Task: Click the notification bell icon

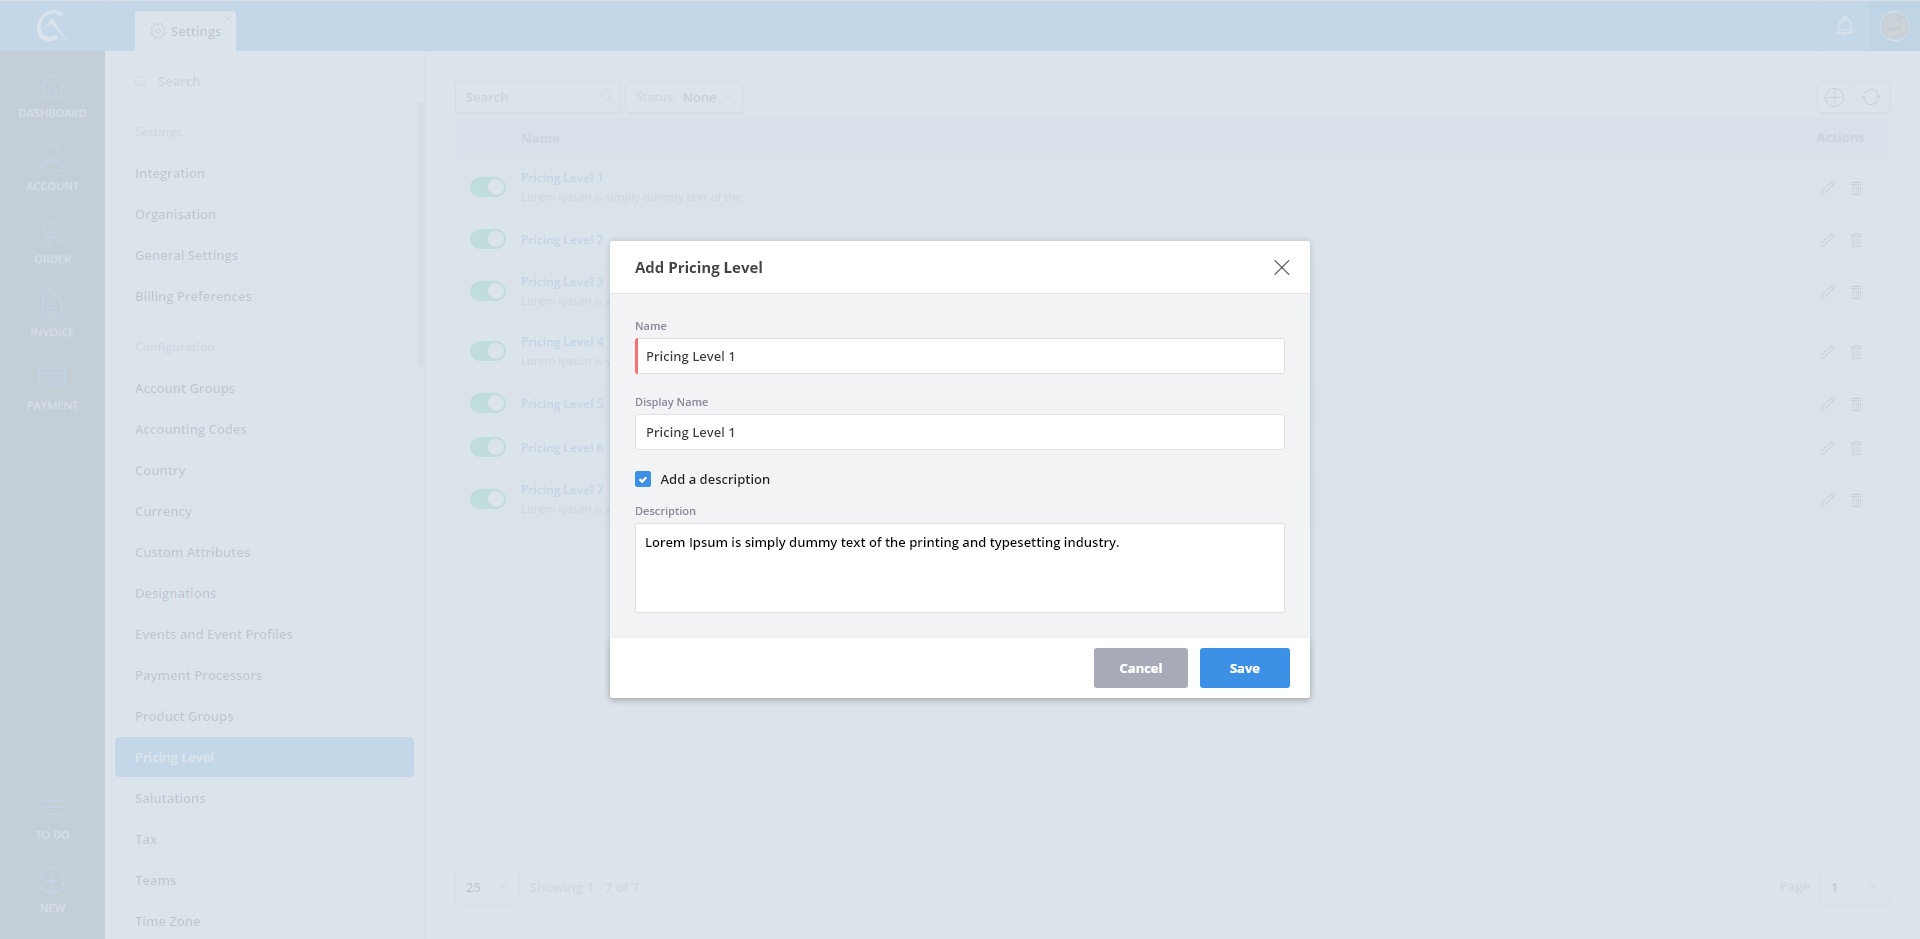Action: (x=1845, y=26)
